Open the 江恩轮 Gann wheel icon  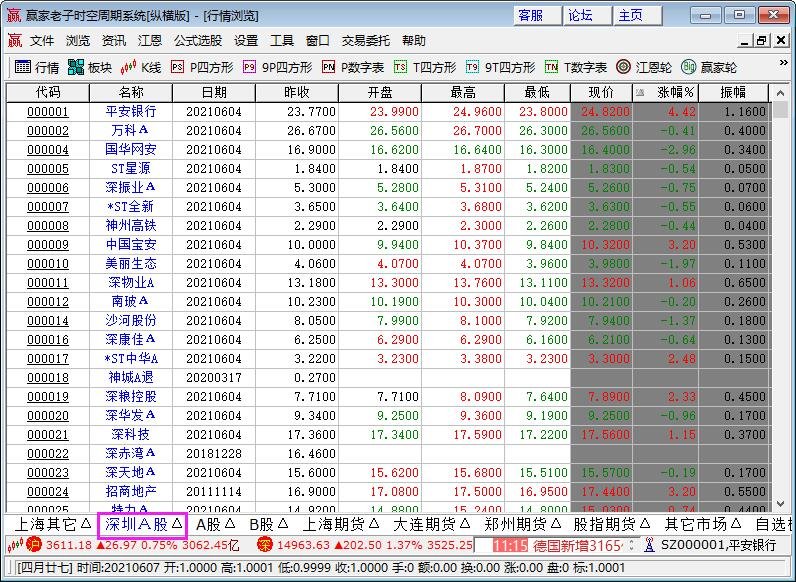(623, 67)
